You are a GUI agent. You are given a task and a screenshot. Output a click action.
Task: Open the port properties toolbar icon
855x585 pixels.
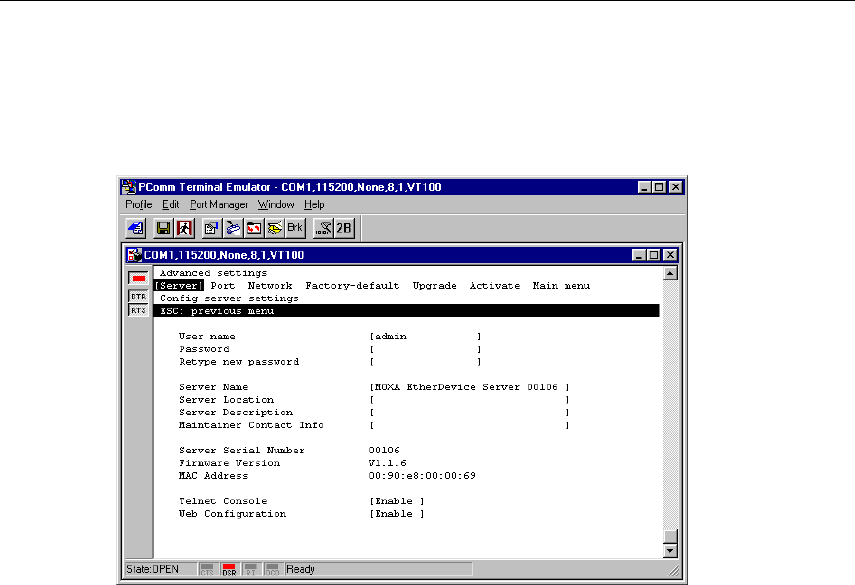point(212,228)
